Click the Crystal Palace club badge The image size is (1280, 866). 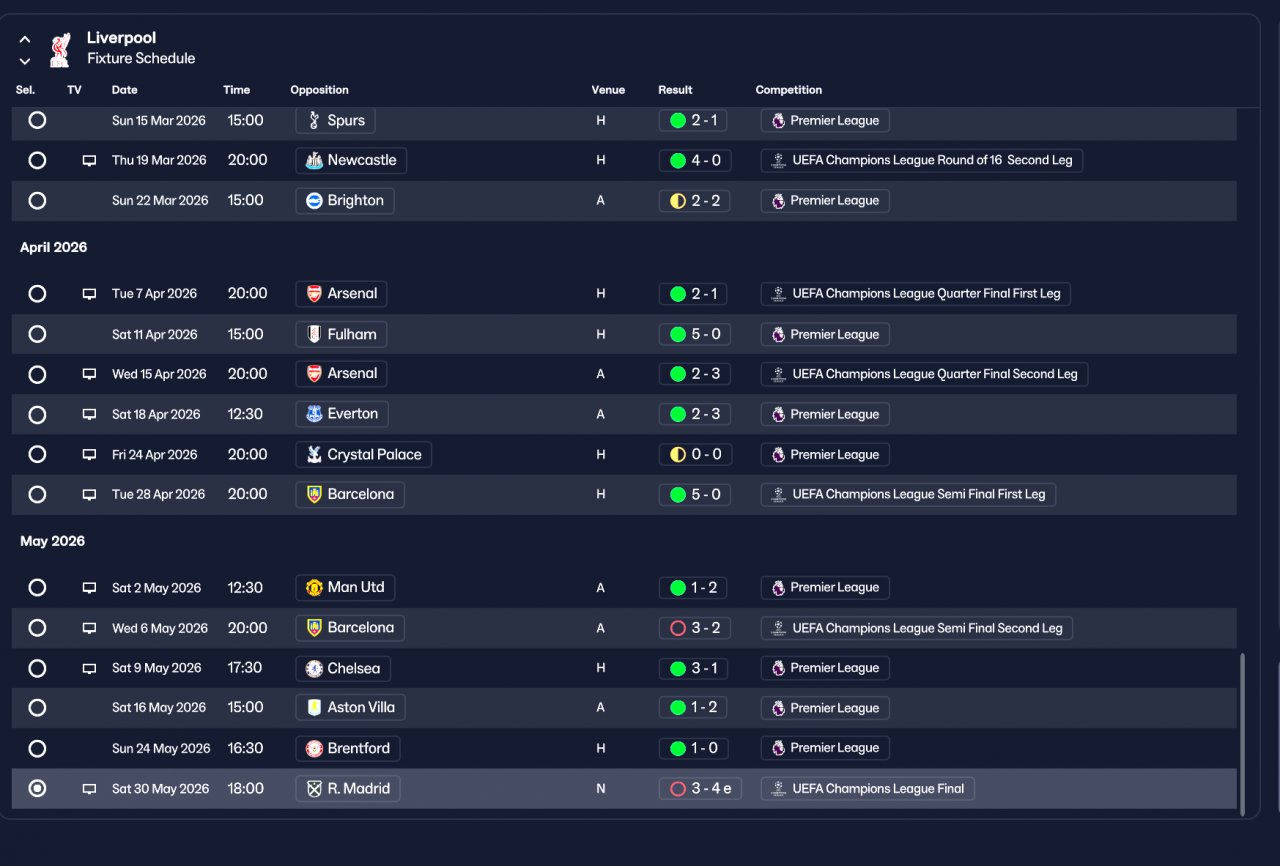tap(314, 455)
